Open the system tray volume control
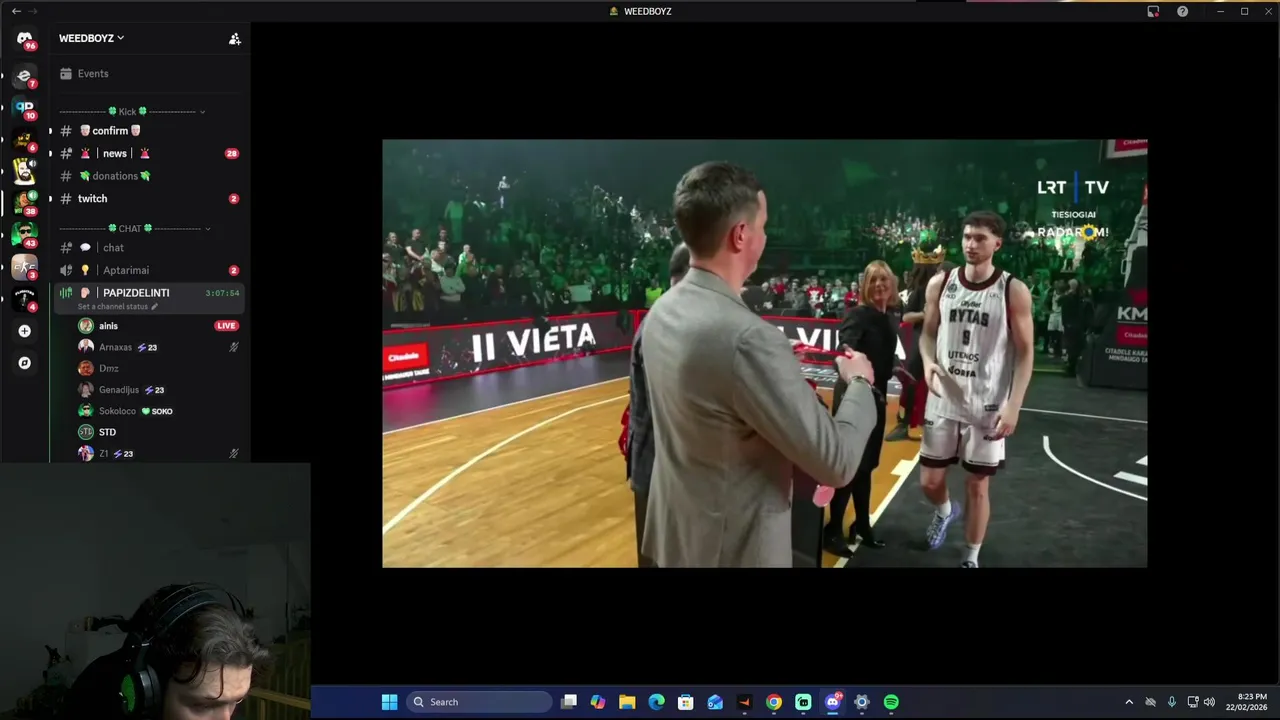 [x=1209, y=702]
